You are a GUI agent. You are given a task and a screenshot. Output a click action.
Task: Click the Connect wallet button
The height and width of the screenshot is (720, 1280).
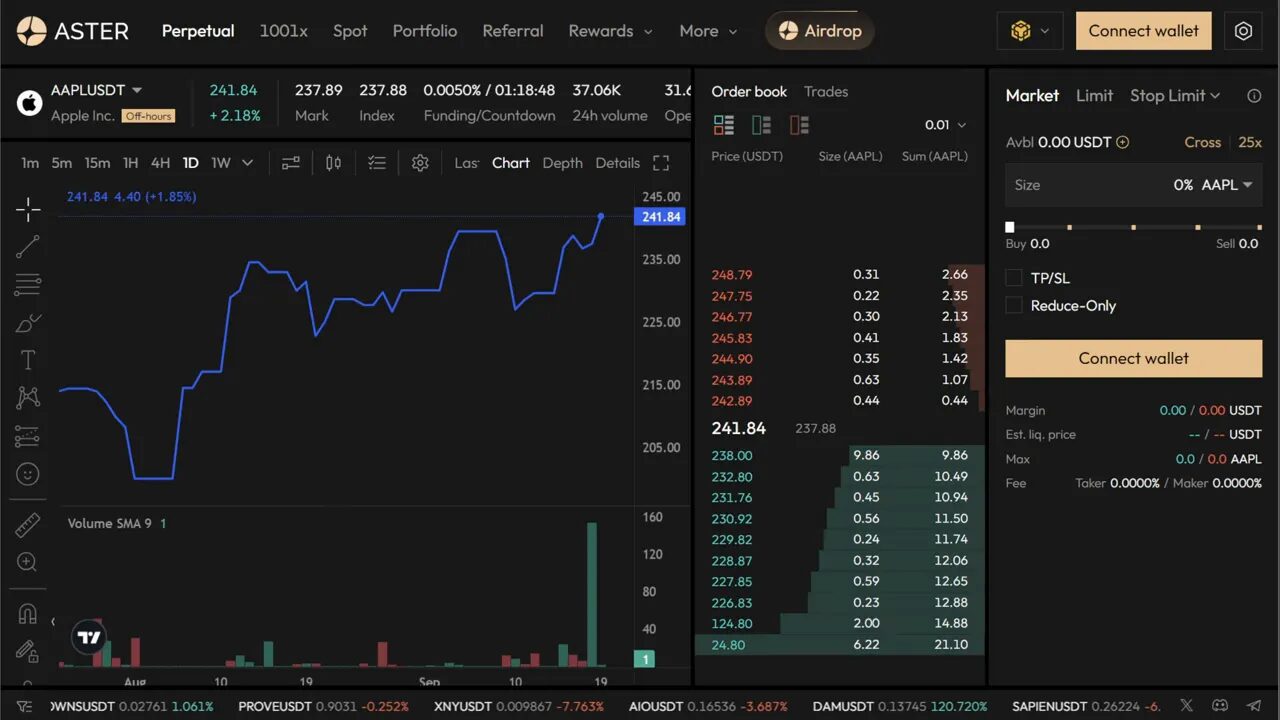click(1143, 31)
